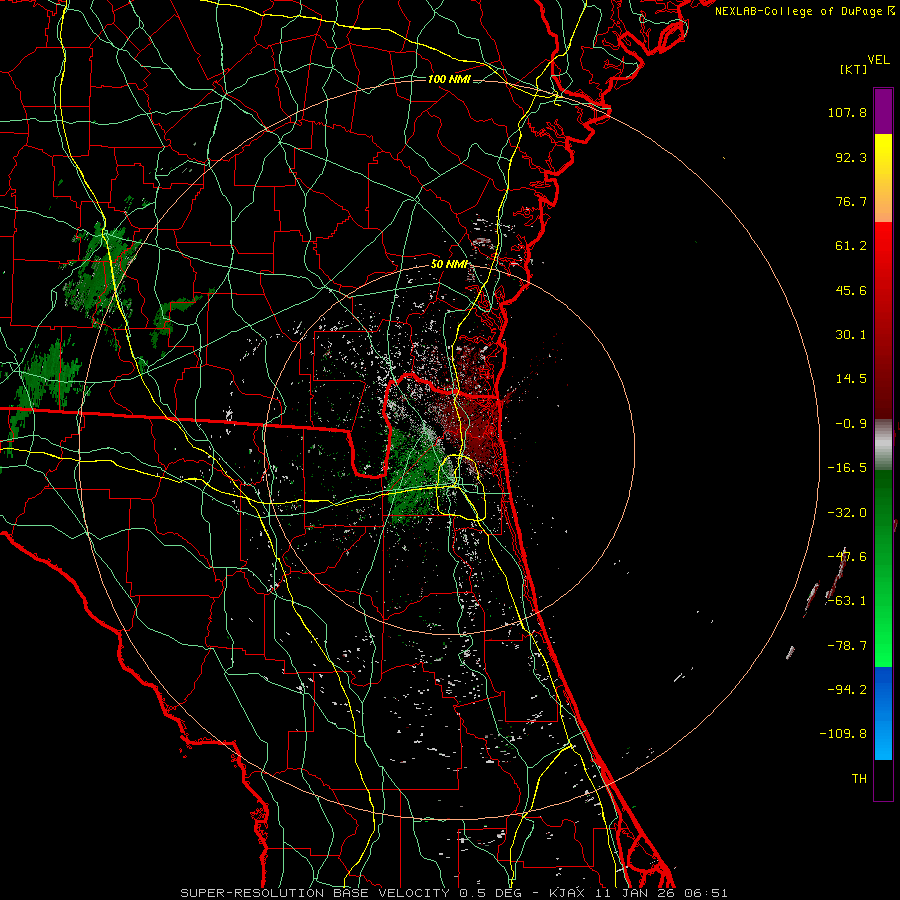Click the 50 NMI range ring label
Viewport: 900px width, 900px height.
coord(449,264)
